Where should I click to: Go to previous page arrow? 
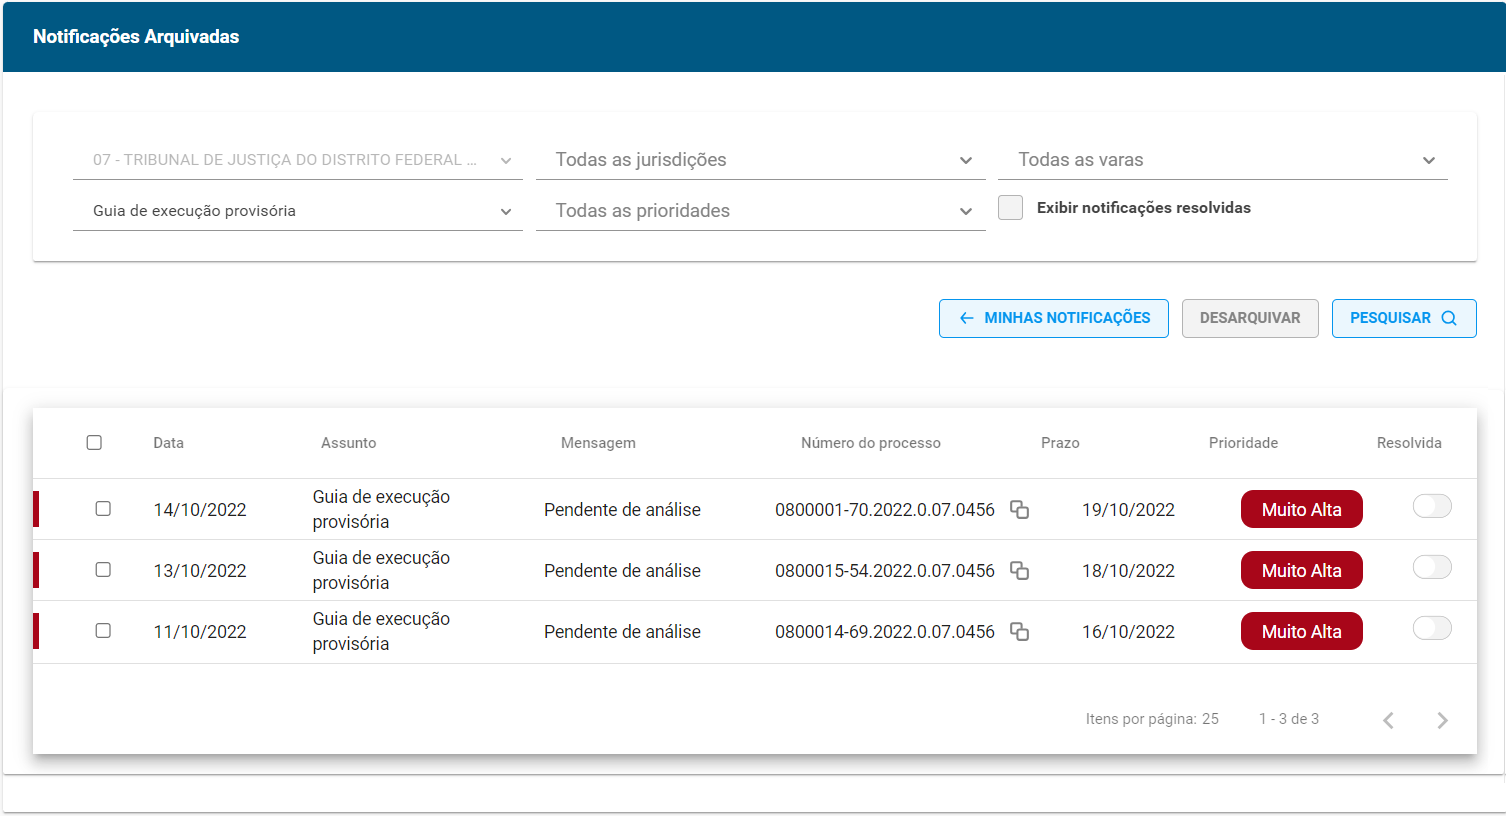click(1388, 720)
